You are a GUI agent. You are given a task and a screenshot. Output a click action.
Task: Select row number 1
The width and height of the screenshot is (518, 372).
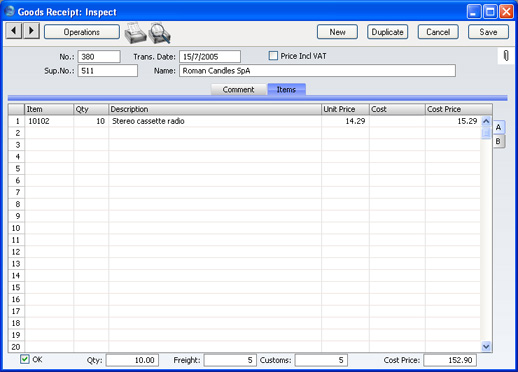pyautogui.click(x=17, y=121)
